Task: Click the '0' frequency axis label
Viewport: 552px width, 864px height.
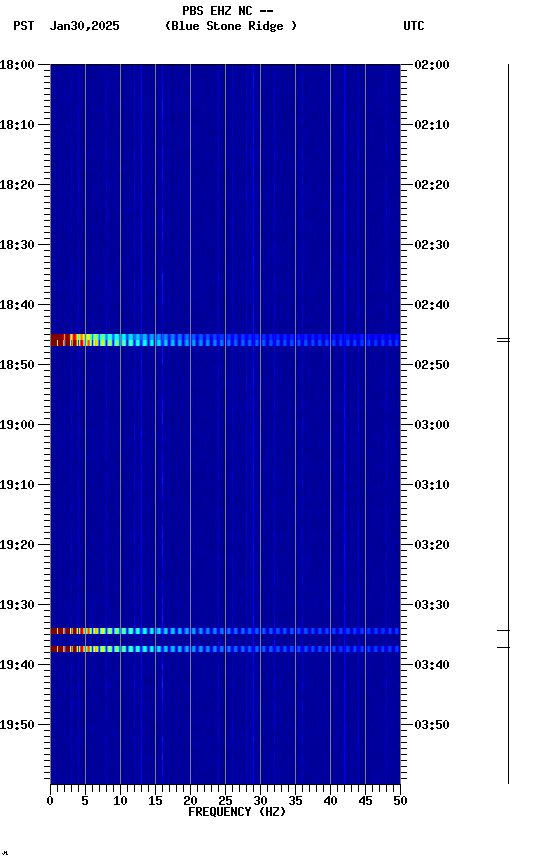Action: tap(50, 801)
